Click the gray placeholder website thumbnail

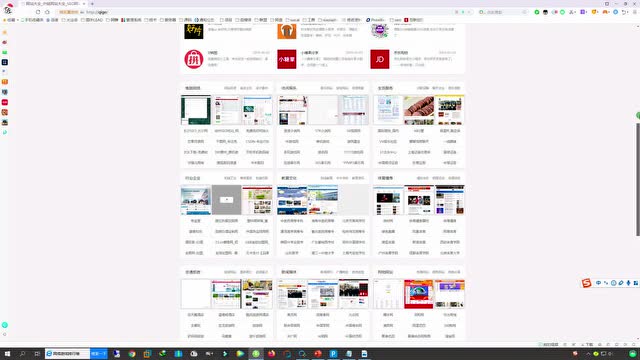click(227, 200)
